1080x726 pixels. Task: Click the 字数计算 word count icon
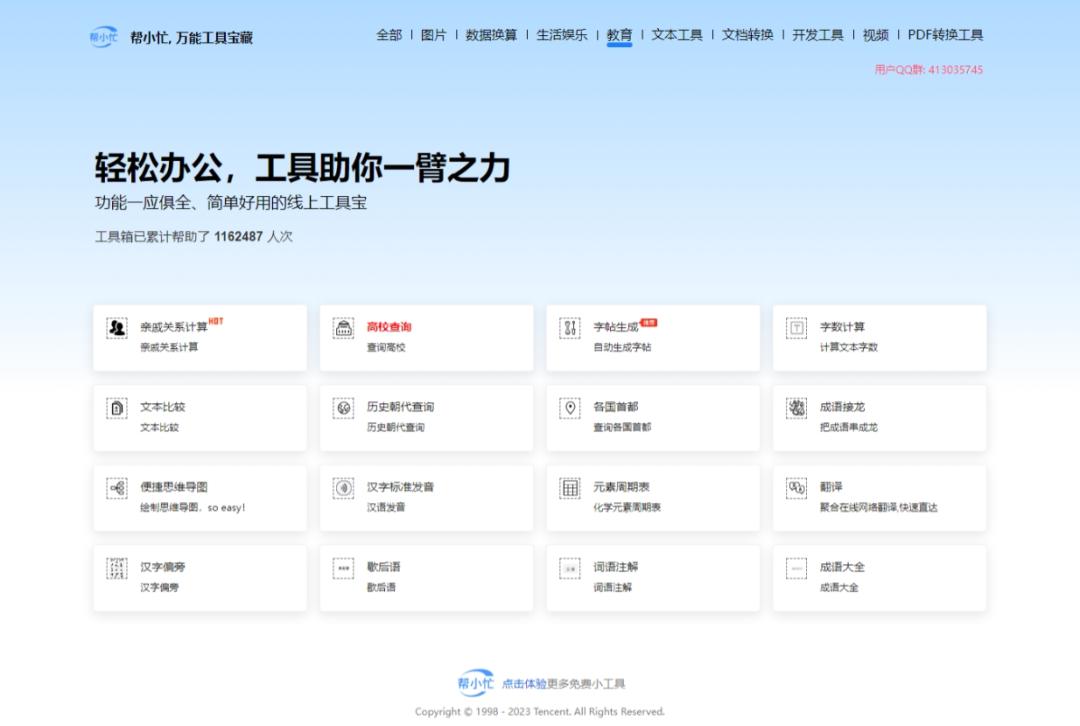coord(797,328)
